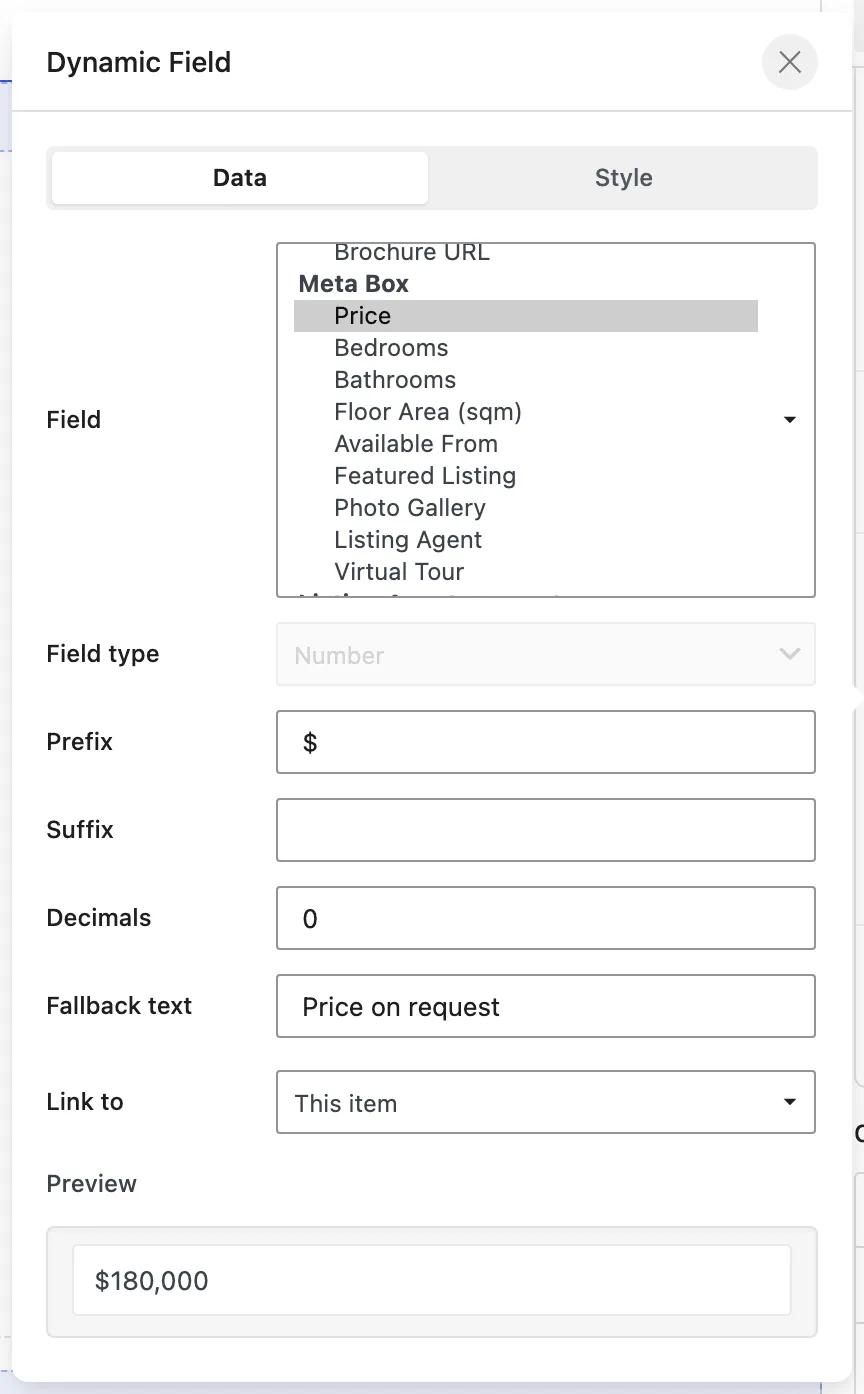864x1394 pixels.
Task: Focus the empty Suffix input field
Action: tap(546, 830)
